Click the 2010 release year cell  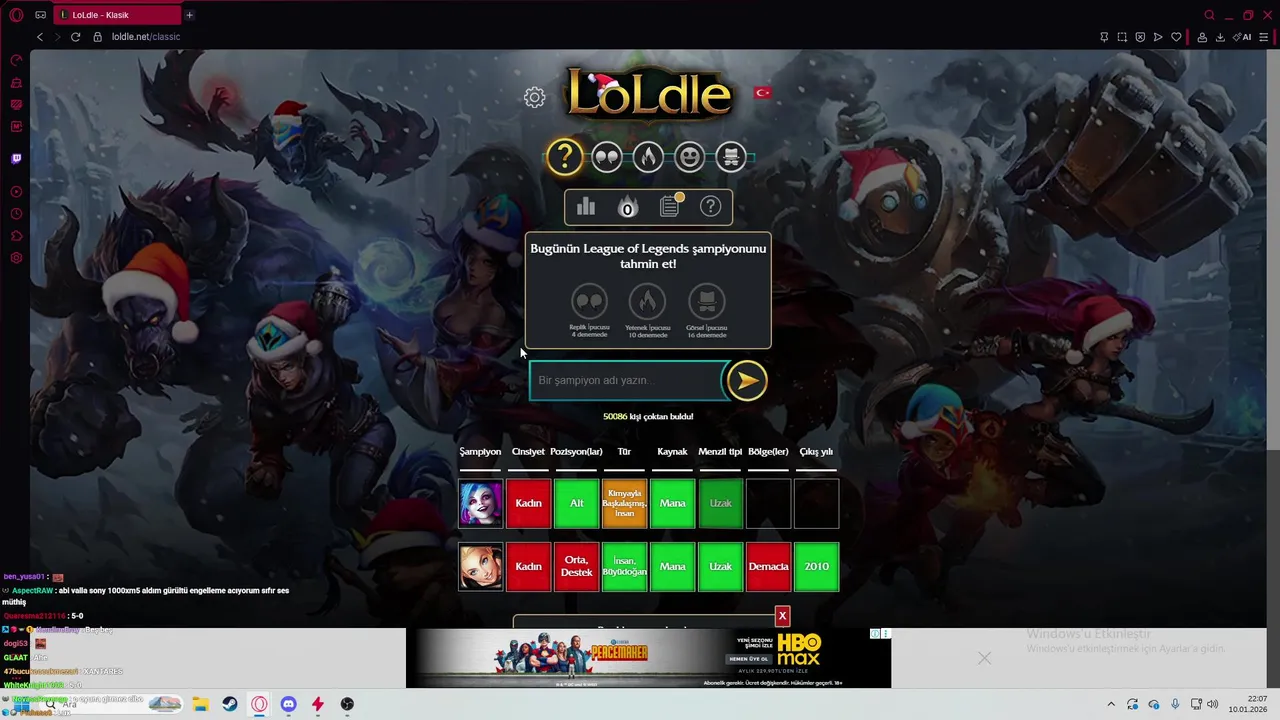coord(817,567)
